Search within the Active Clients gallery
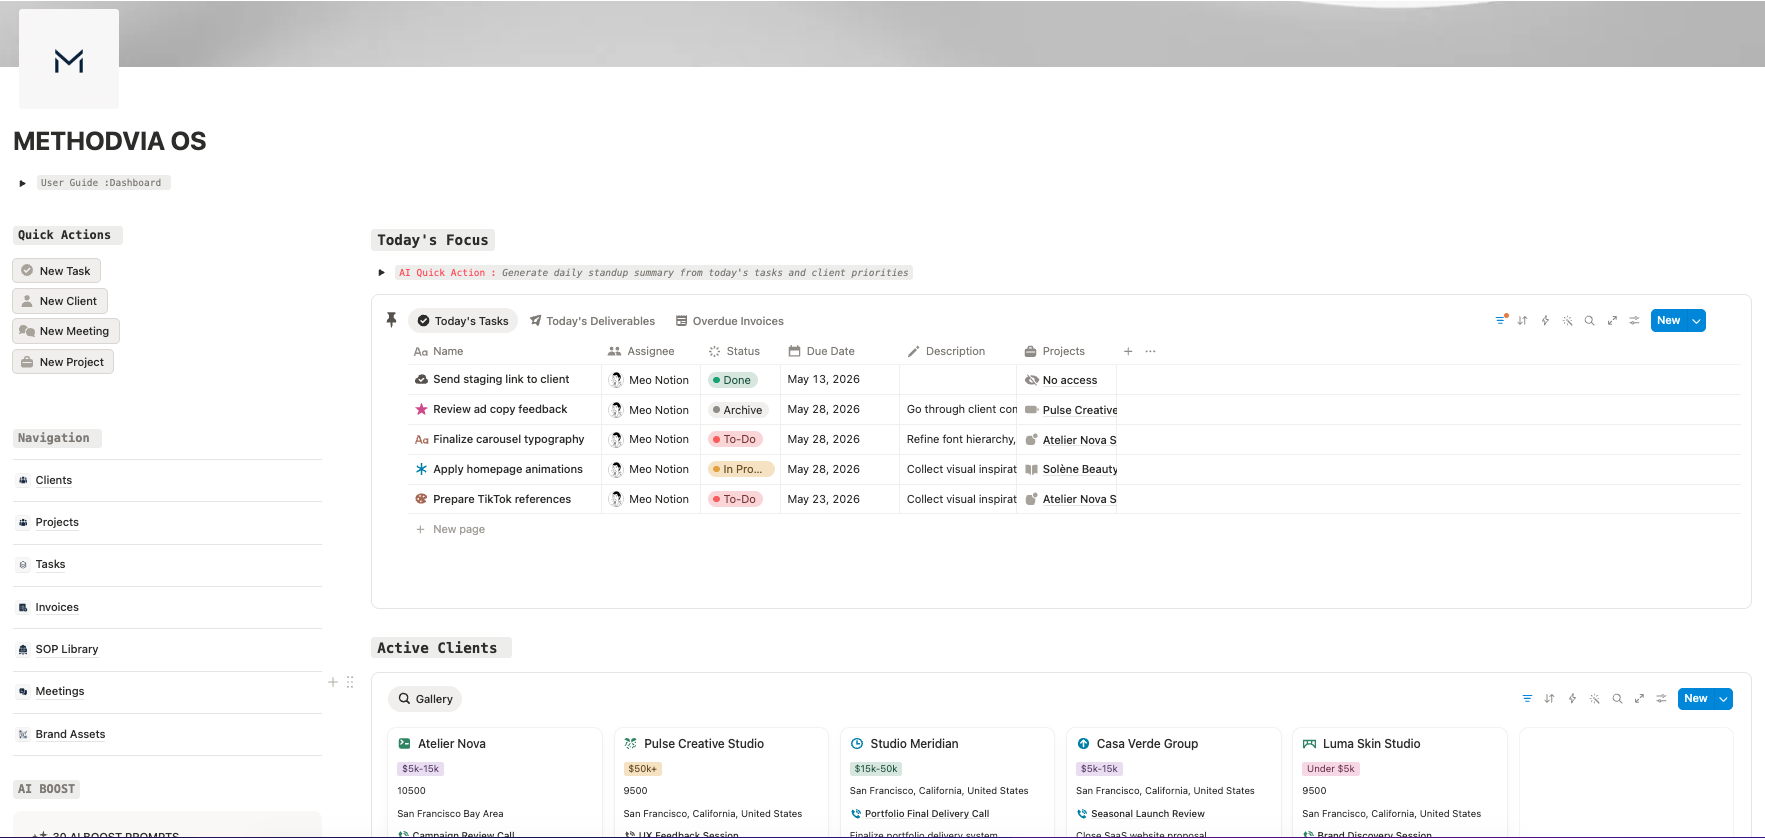 [x=1617, y=699]
